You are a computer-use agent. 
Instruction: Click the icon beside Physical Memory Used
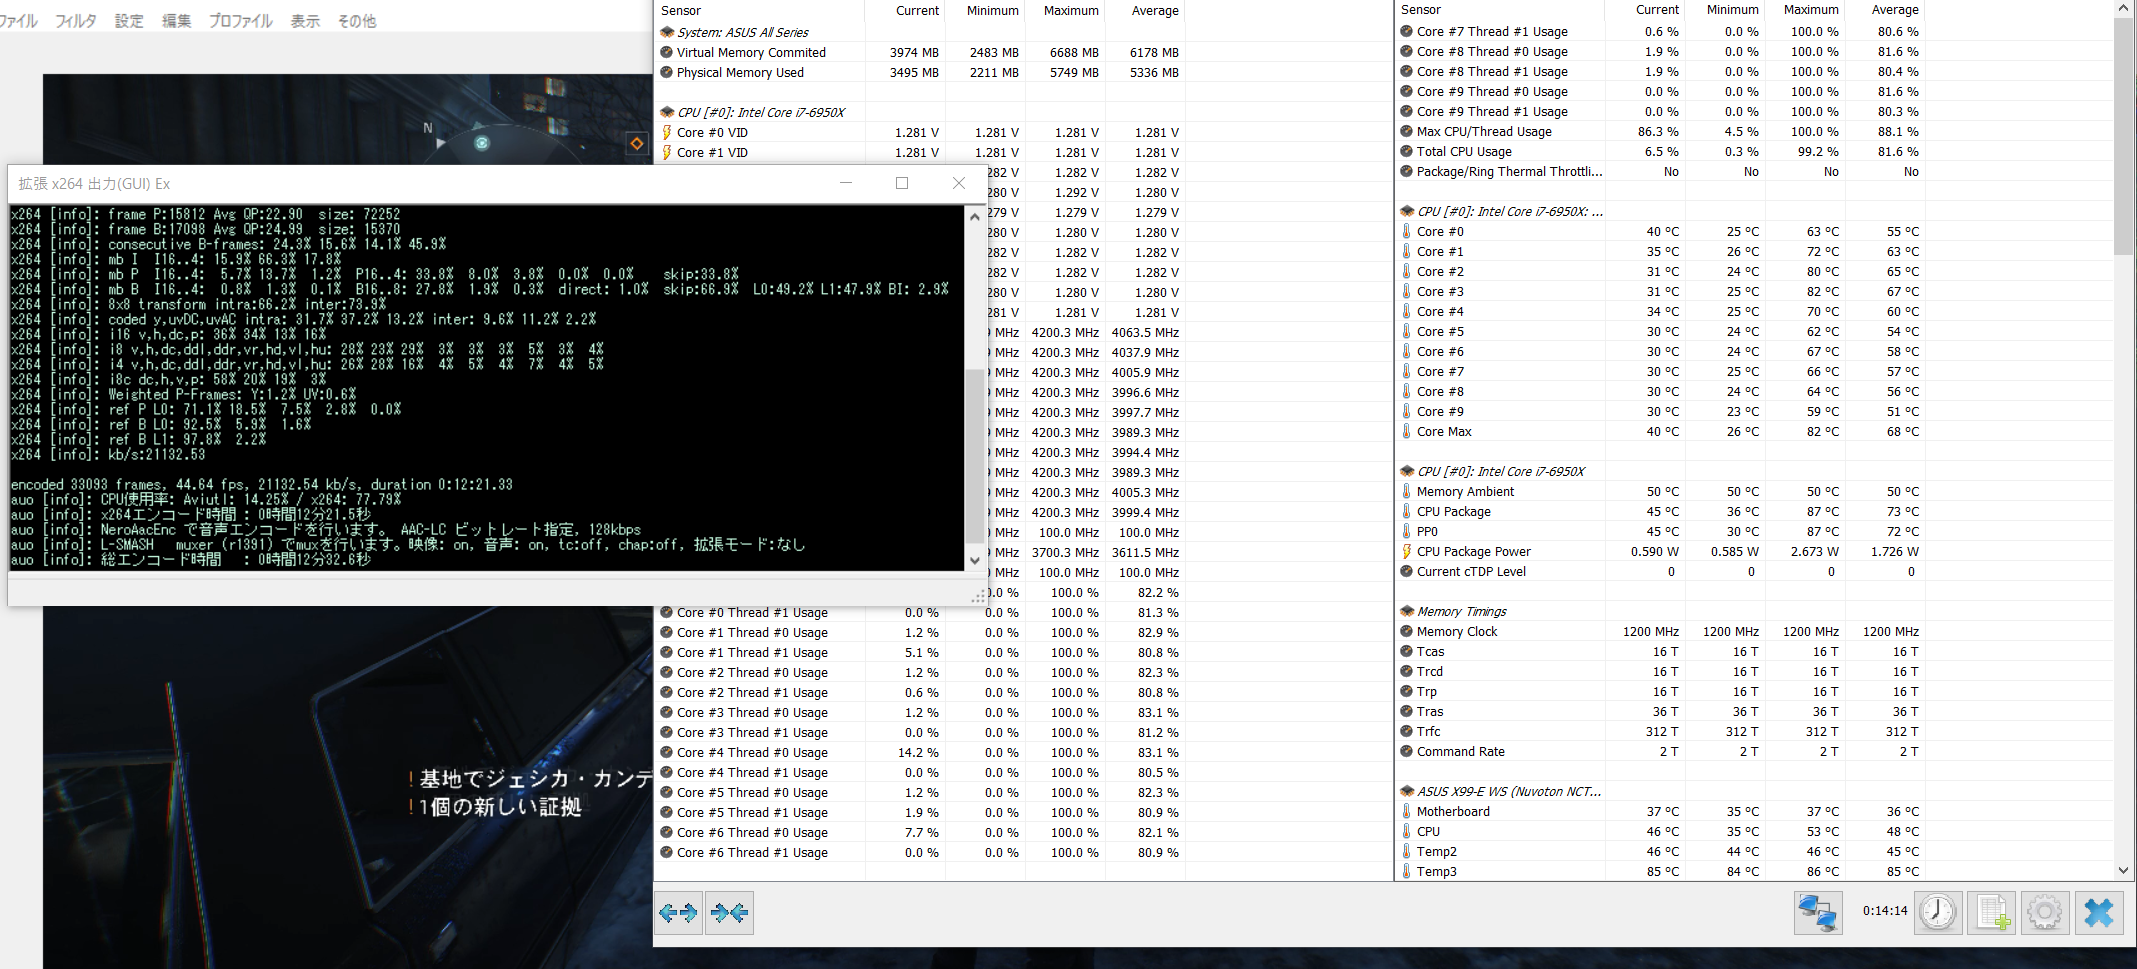tap(667, 72)
